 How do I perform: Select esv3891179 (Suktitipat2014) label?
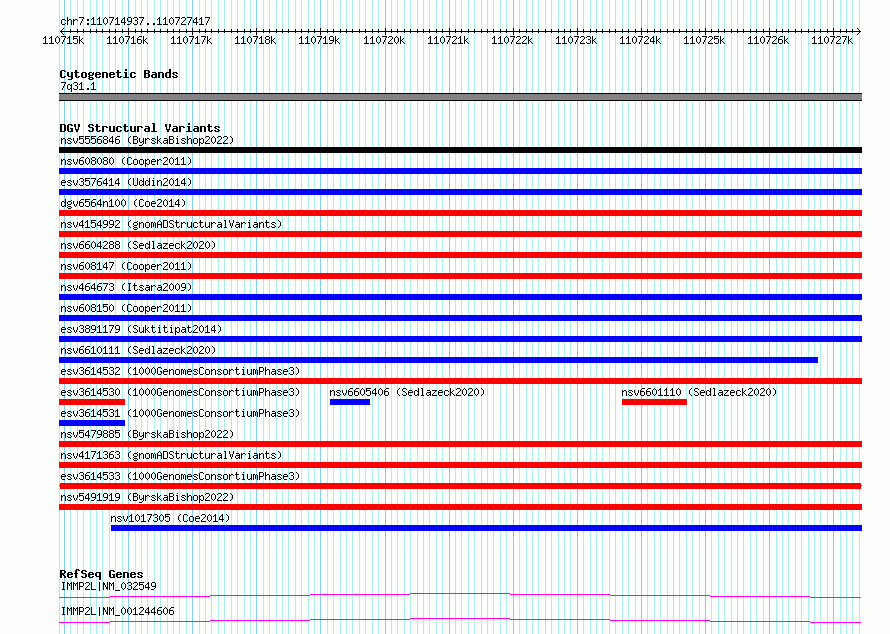[x=141, y=329]
